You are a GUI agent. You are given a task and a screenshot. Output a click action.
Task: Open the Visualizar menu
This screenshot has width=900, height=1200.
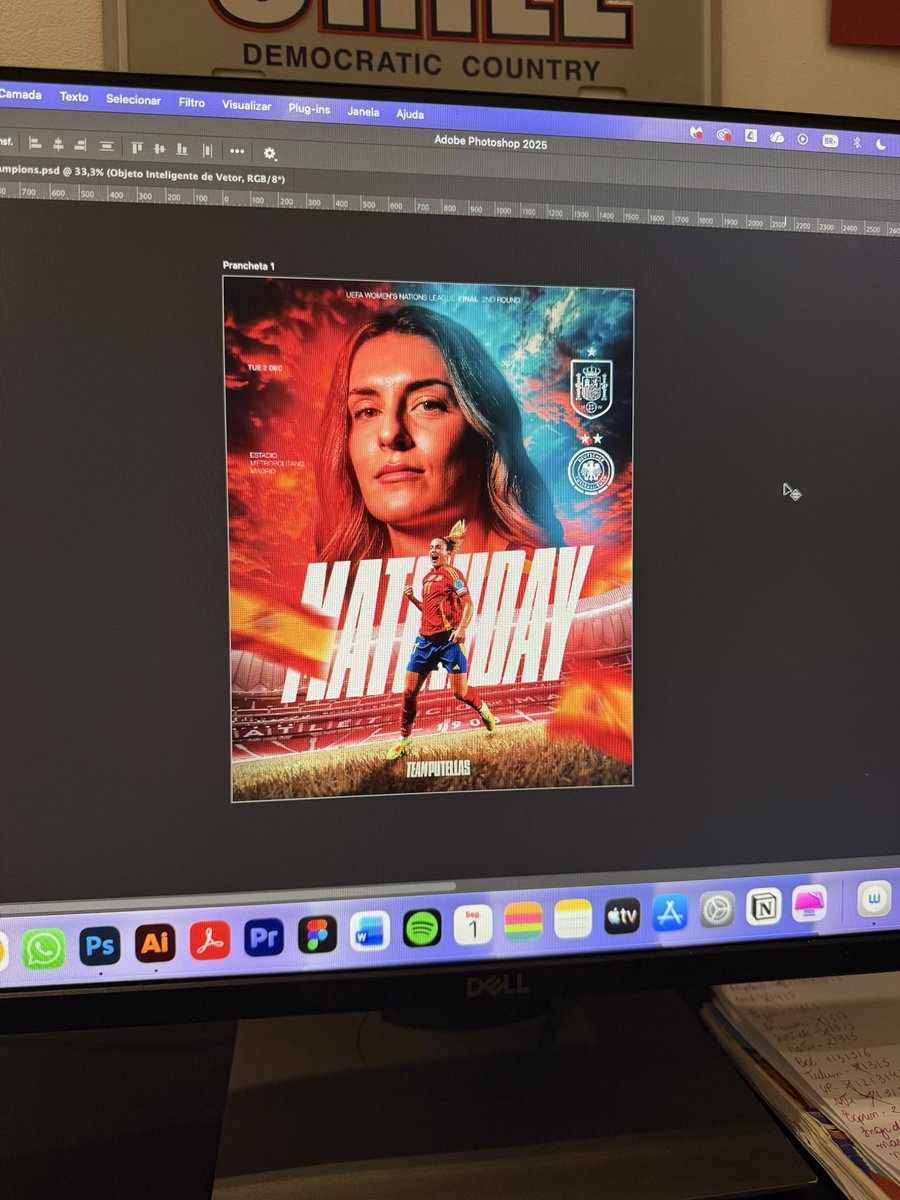click(x=246, y=105)
